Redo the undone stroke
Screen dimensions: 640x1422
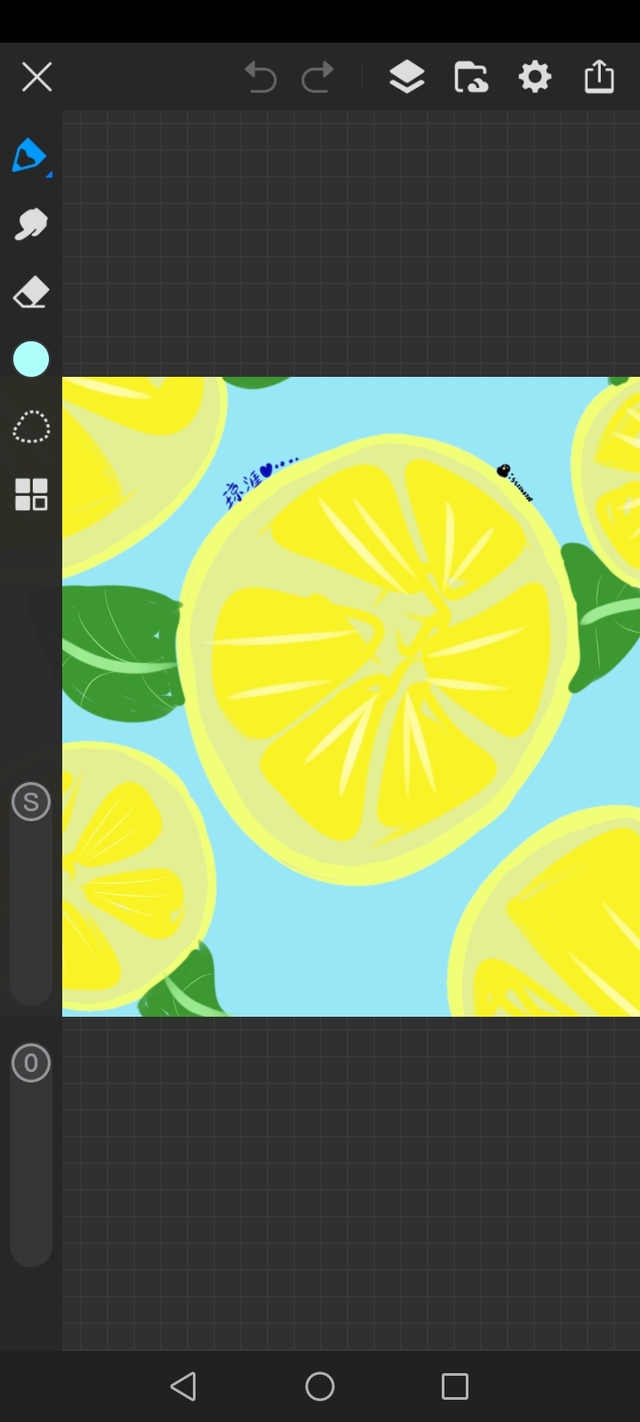(318, 77)
